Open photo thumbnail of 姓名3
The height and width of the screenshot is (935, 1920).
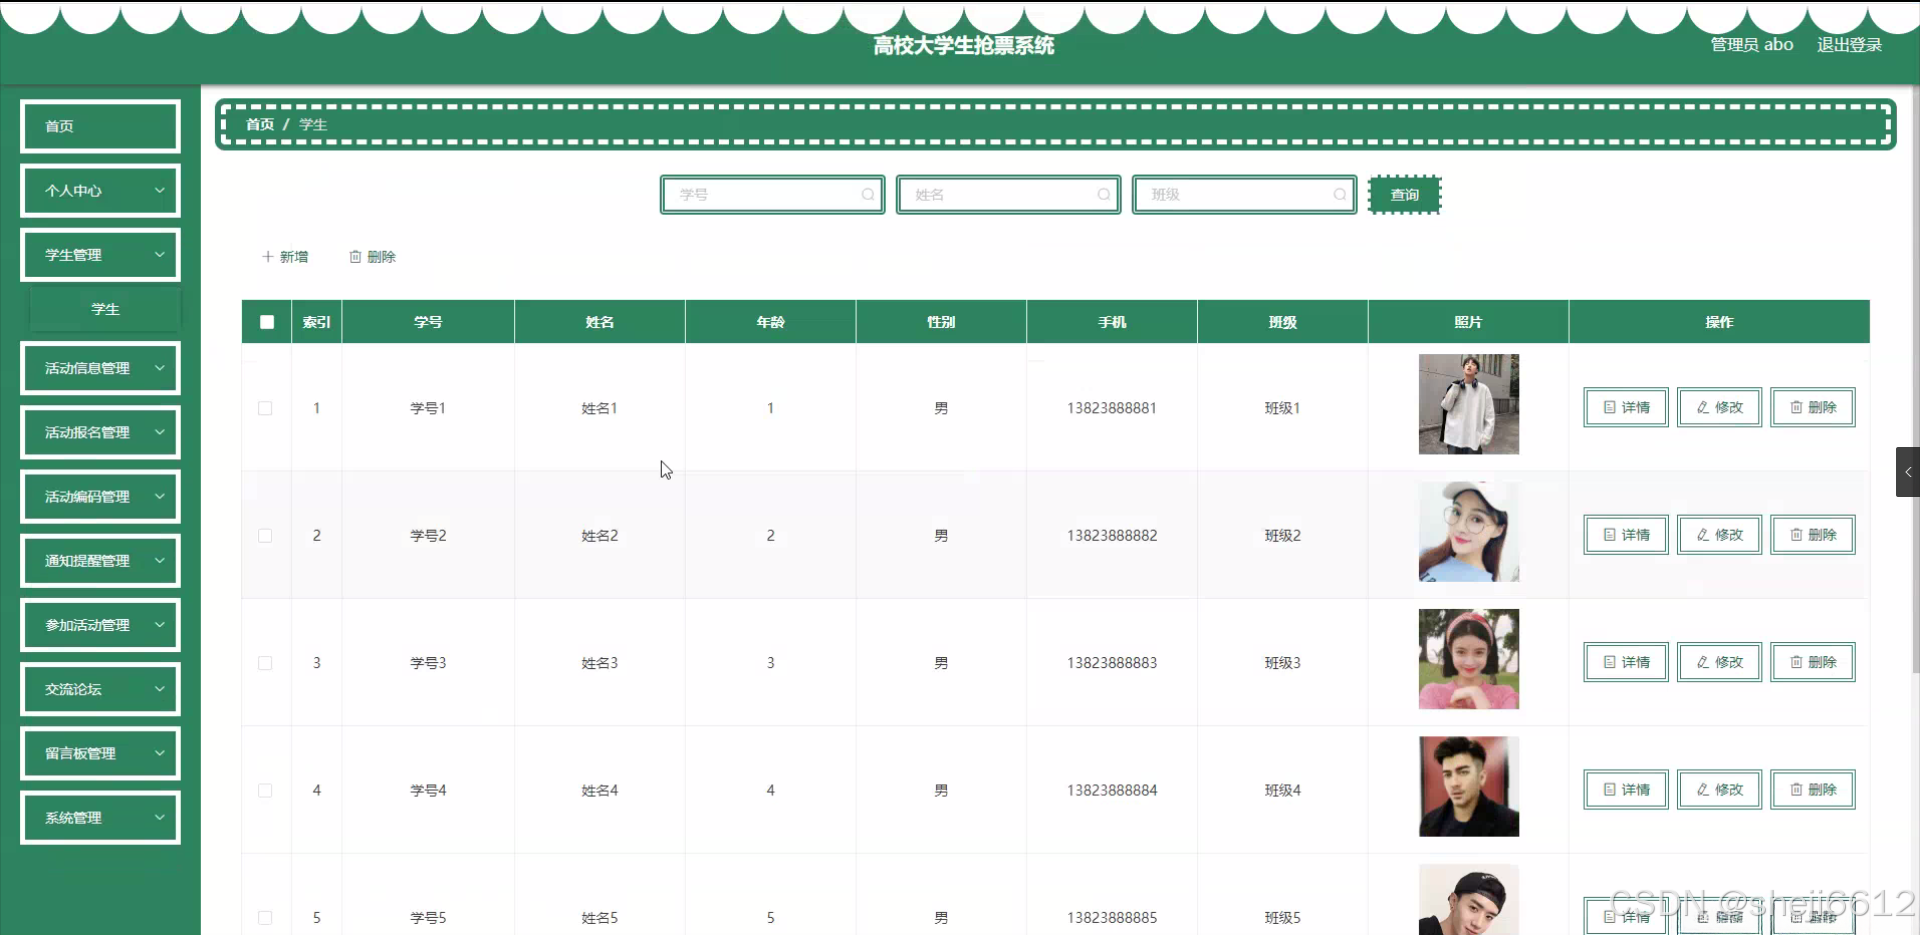(x=1468, y=659)
